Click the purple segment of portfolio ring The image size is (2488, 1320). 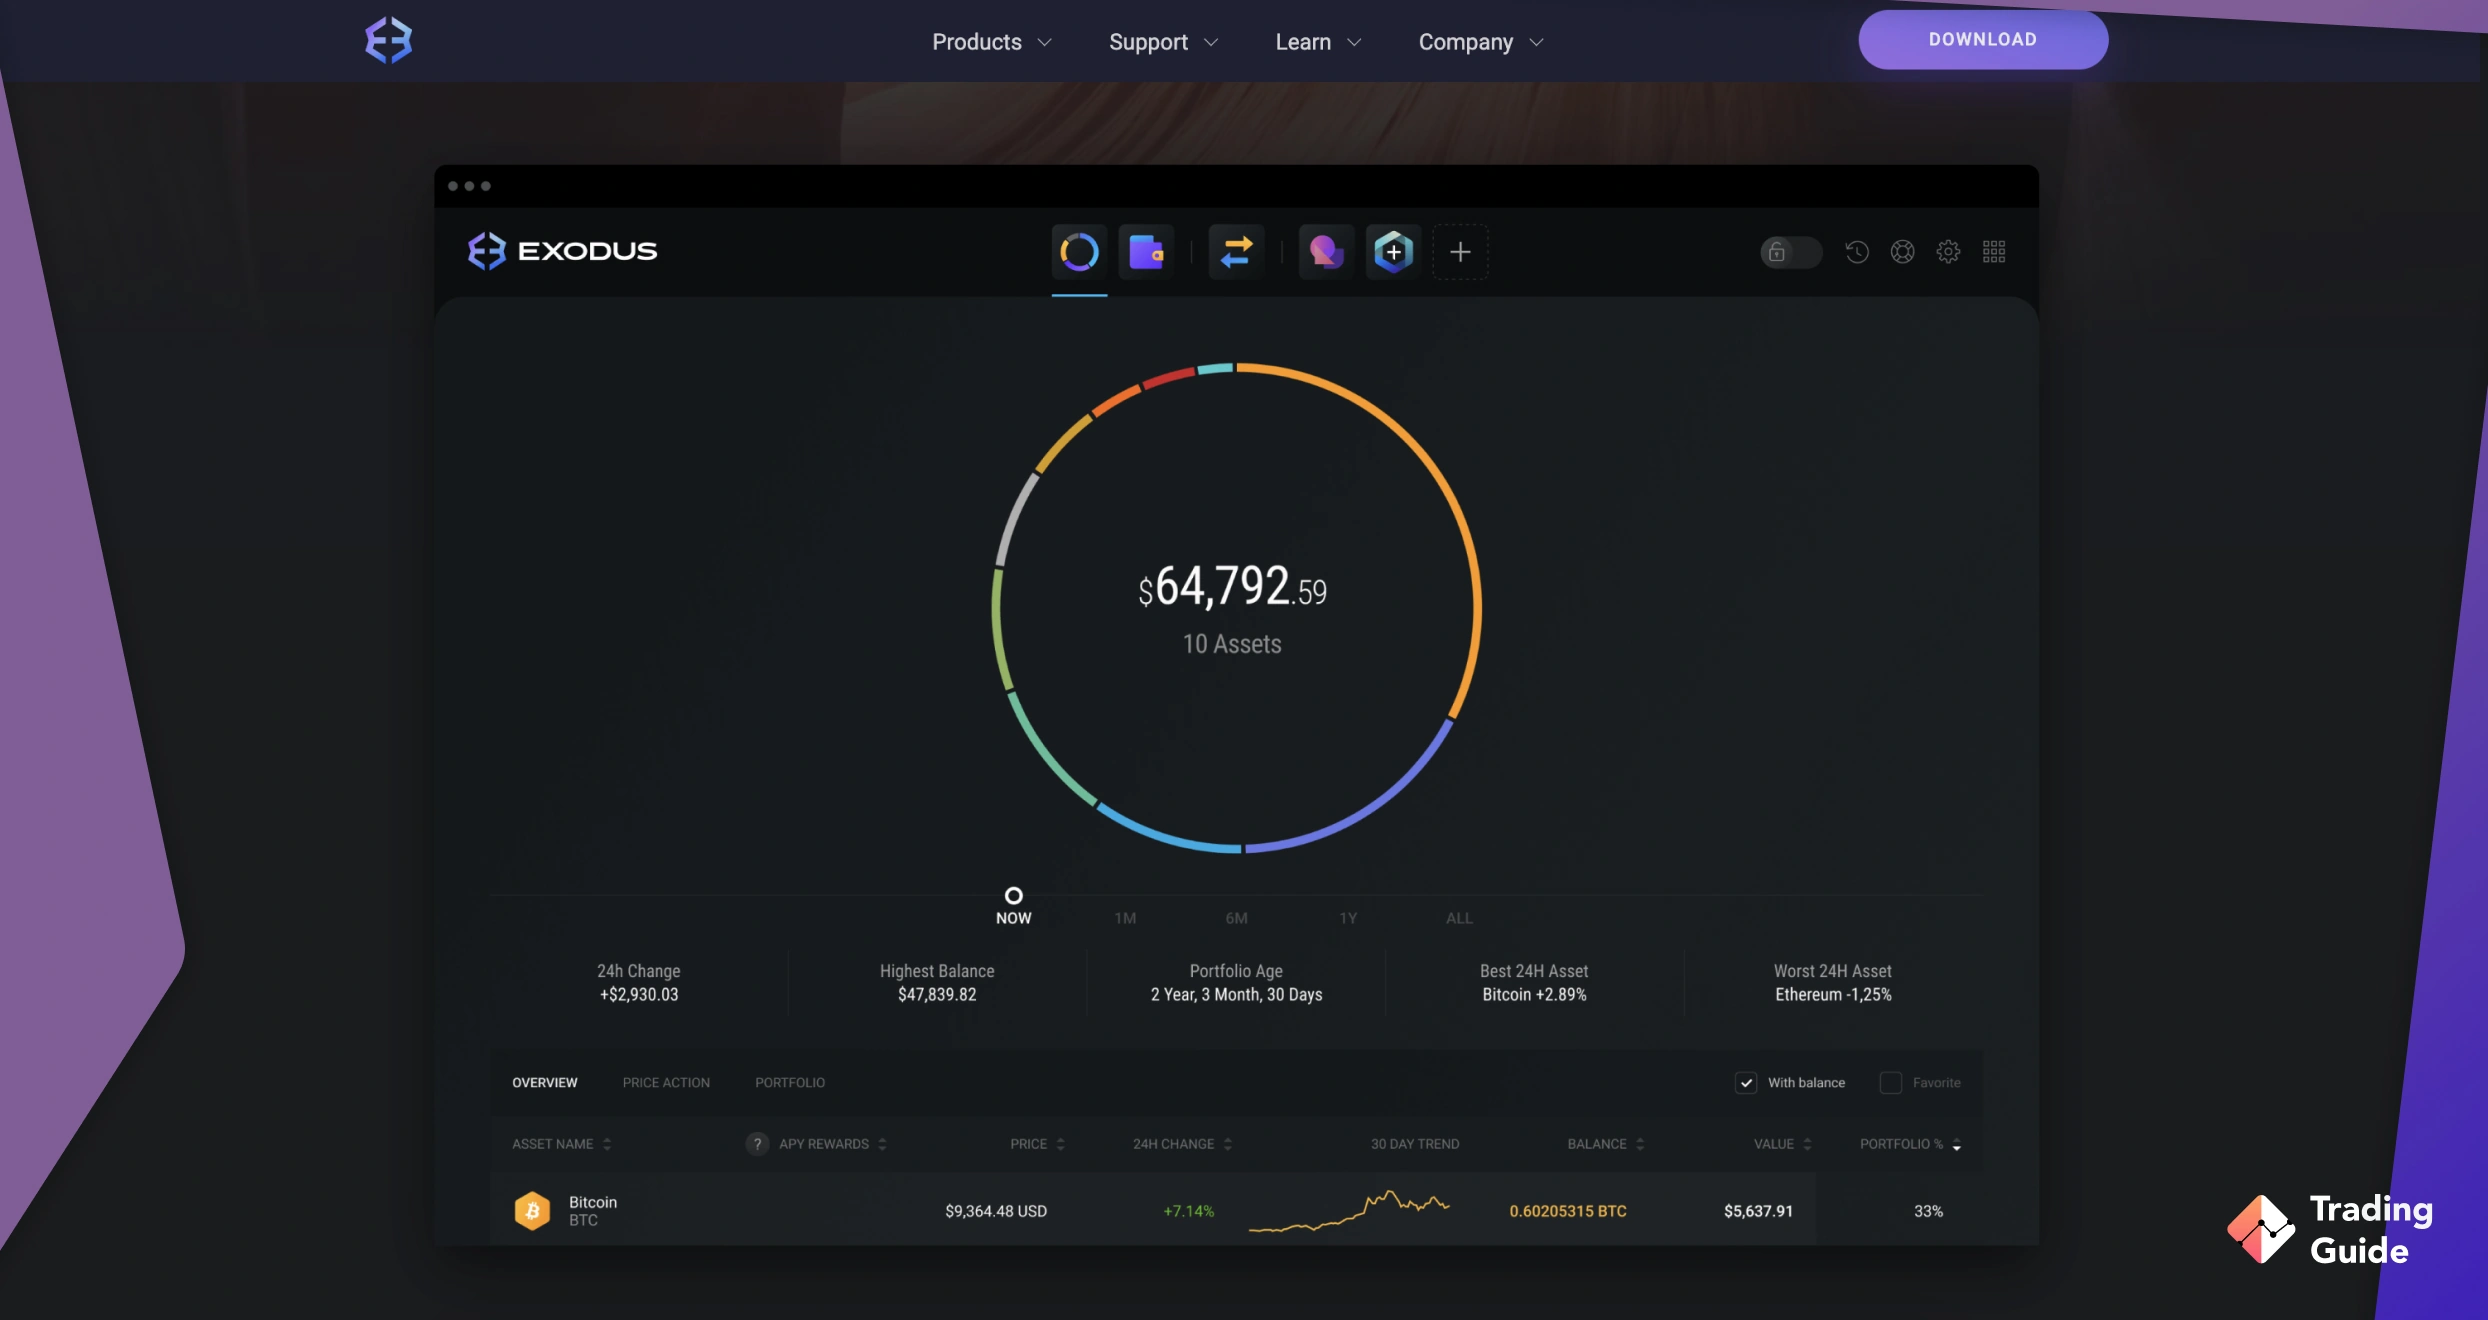[x=1370, y=806]
